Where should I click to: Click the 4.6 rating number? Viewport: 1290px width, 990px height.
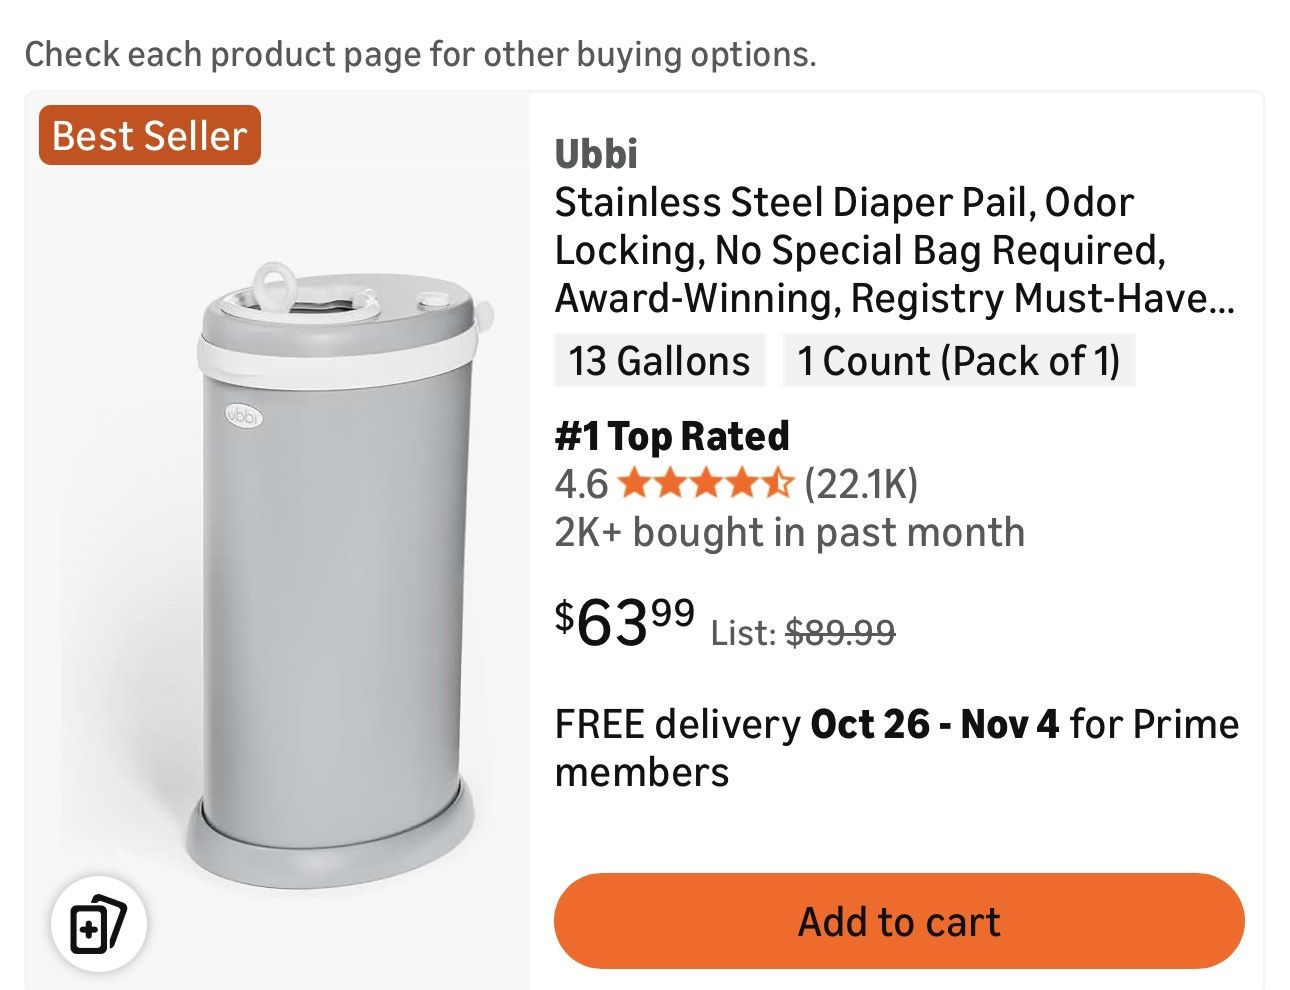point(580,484)
